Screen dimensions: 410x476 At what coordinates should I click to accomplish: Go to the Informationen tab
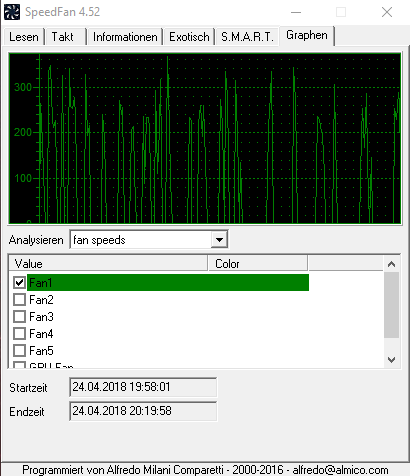pyautogui.click(x=125, y=37)
